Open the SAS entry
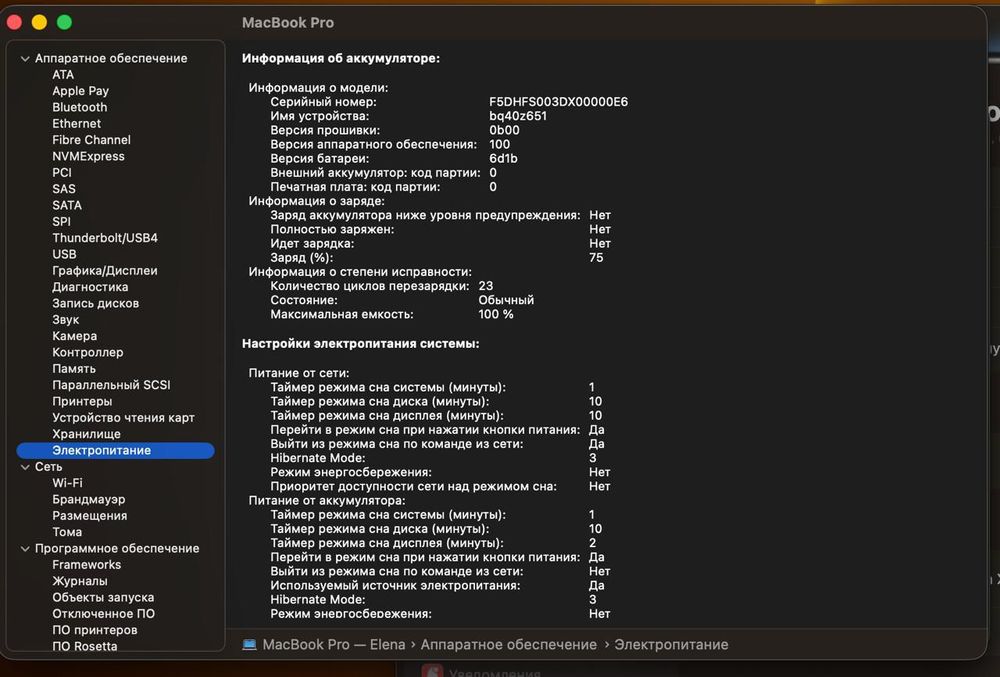 [x=64, y=189]
